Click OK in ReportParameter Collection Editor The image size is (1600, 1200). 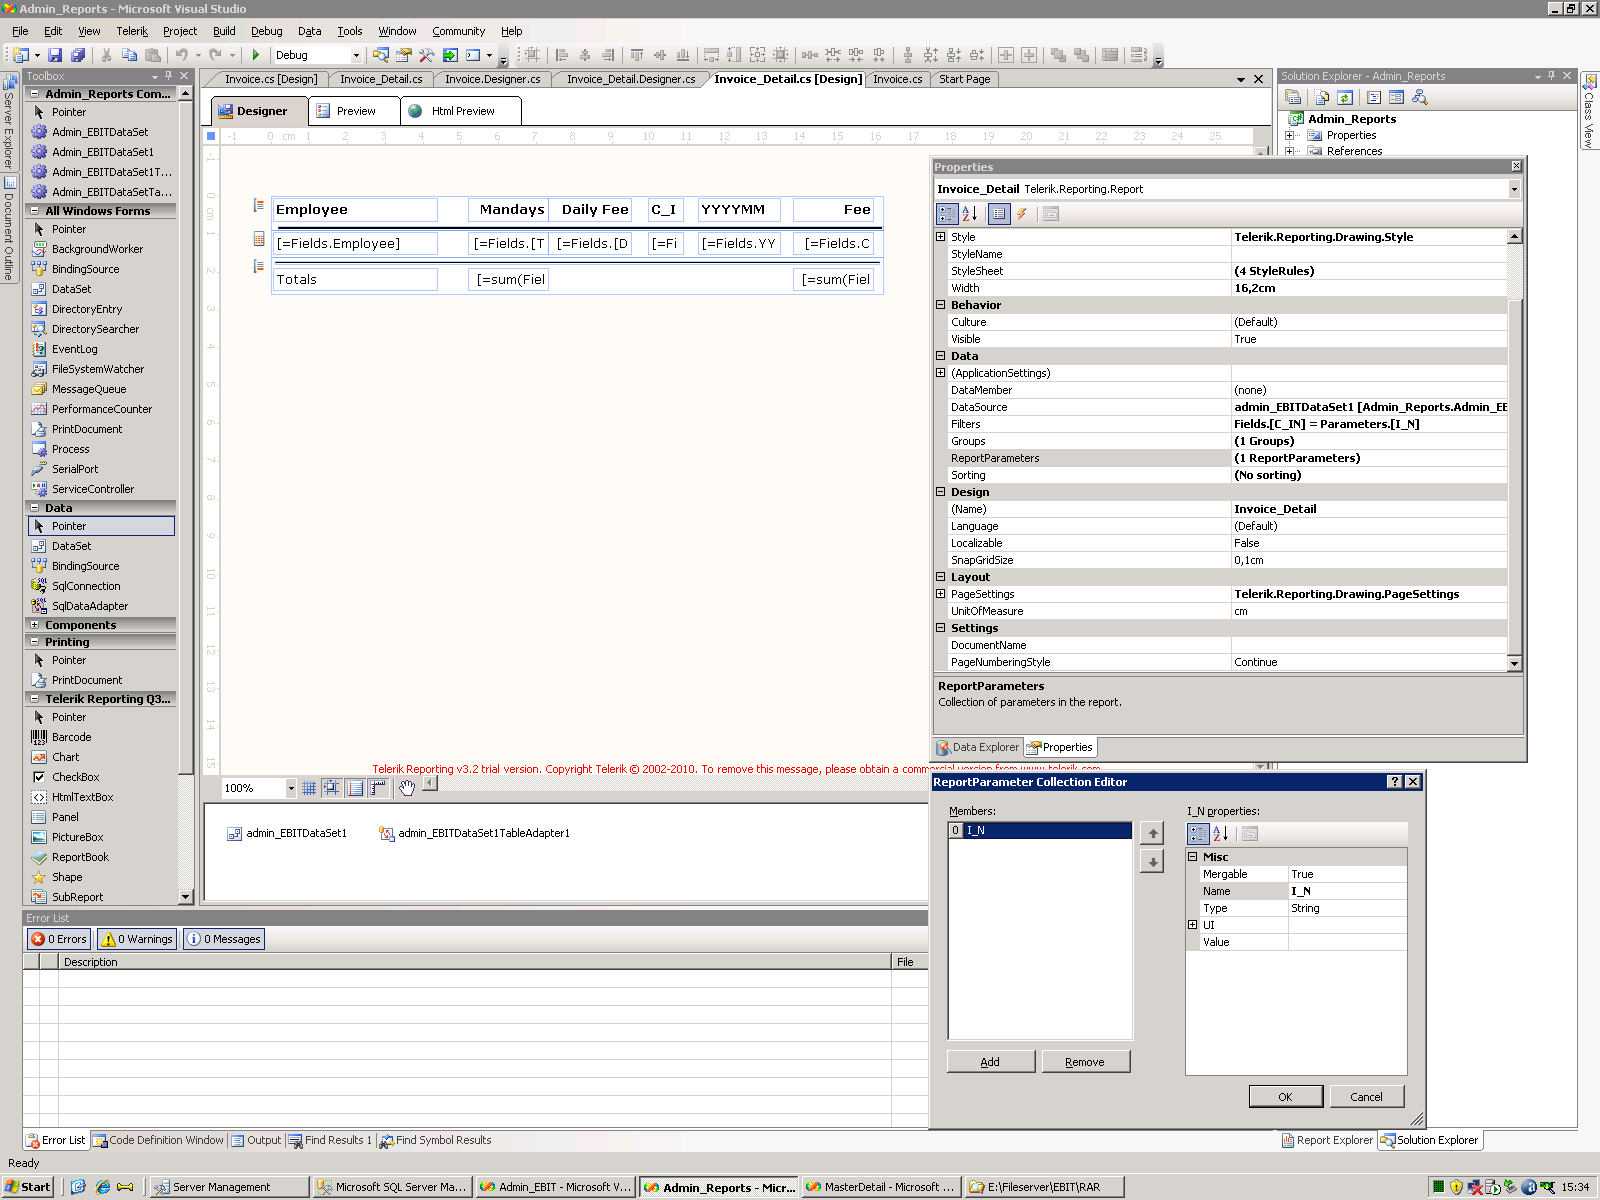point(1285,1097)
